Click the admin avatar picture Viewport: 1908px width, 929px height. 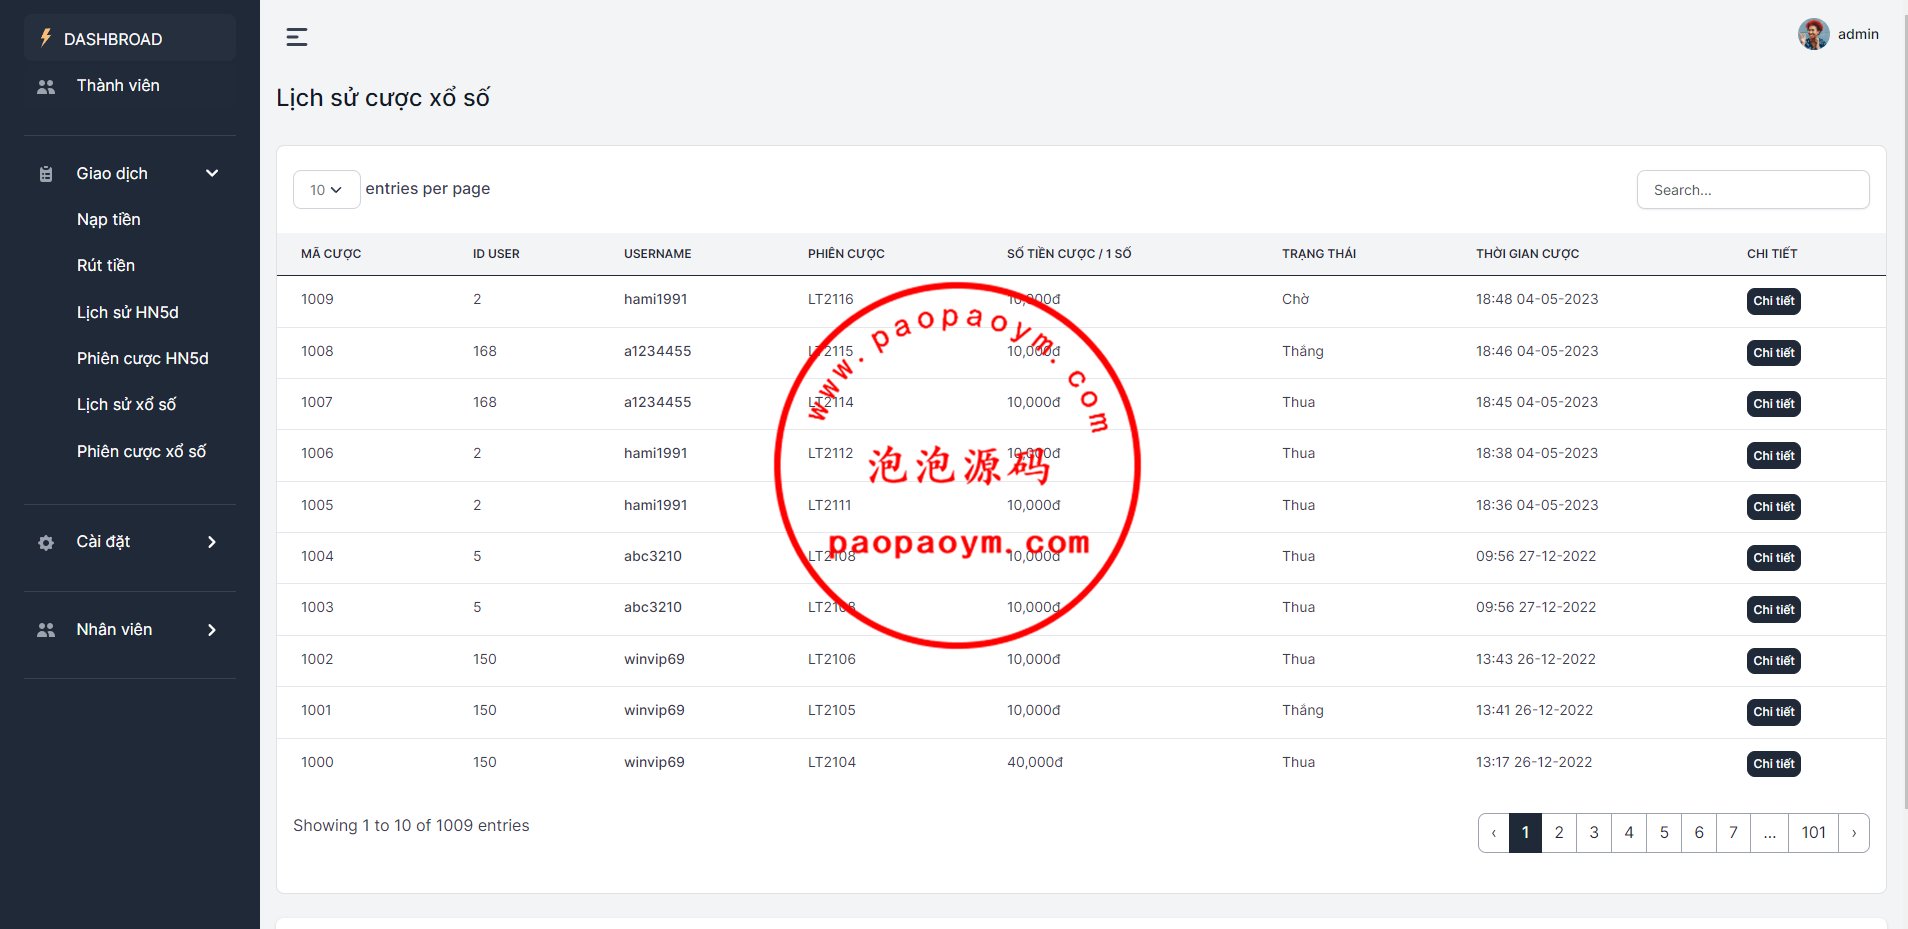pyautogui.click(x=1813, y=34)
